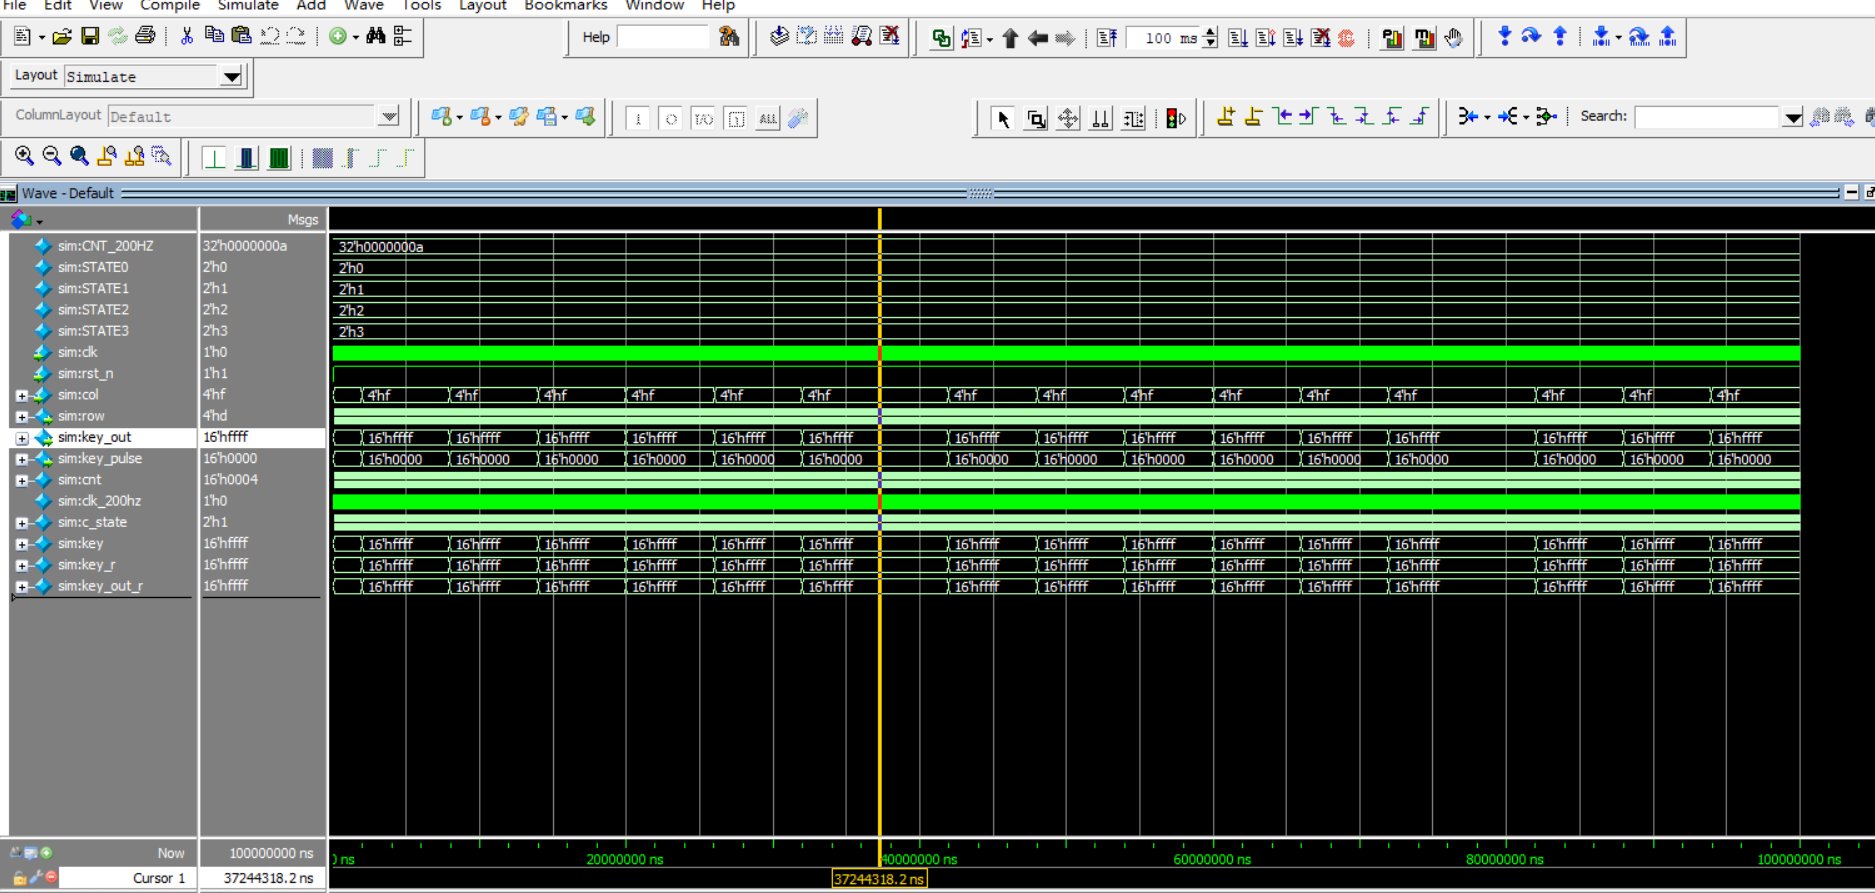The height and width of the screenshot is (893, 1875).
Task: Toggle Pan Mode four-arrow tool
Action: (x=1068, y=119)
